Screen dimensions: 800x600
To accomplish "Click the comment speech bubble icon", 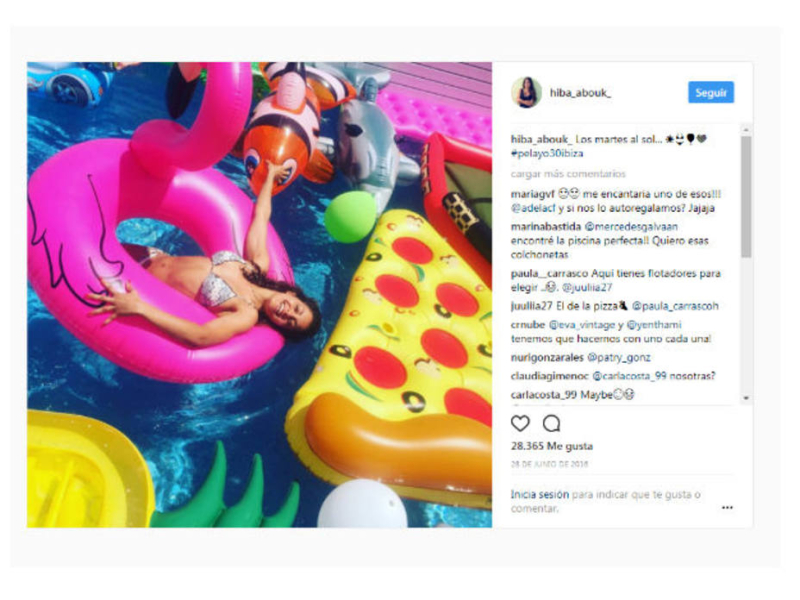I will [552, 423].
